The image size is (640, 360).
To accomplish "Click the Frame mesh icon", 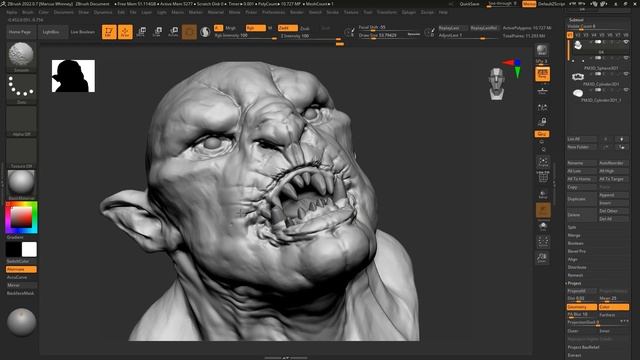I will pos(543,162).
